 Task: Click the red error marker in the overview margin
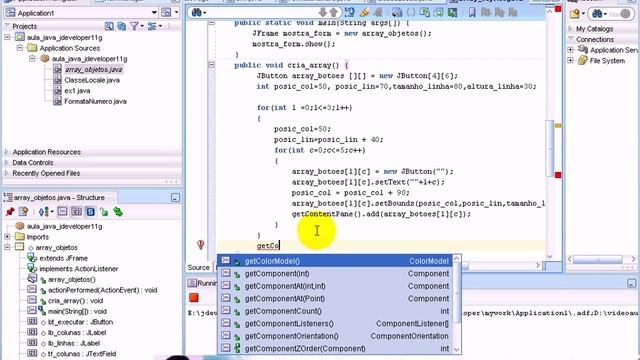click(558, 175)
